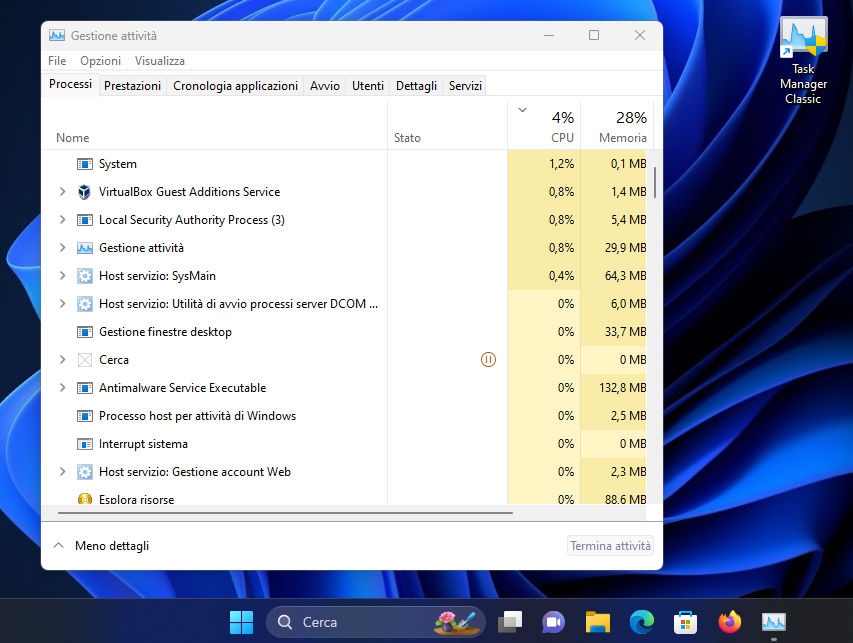Sort by the Nome column header
Viewport: 853px width, 643px height.
pyautogui.click(x=215, y=138)
